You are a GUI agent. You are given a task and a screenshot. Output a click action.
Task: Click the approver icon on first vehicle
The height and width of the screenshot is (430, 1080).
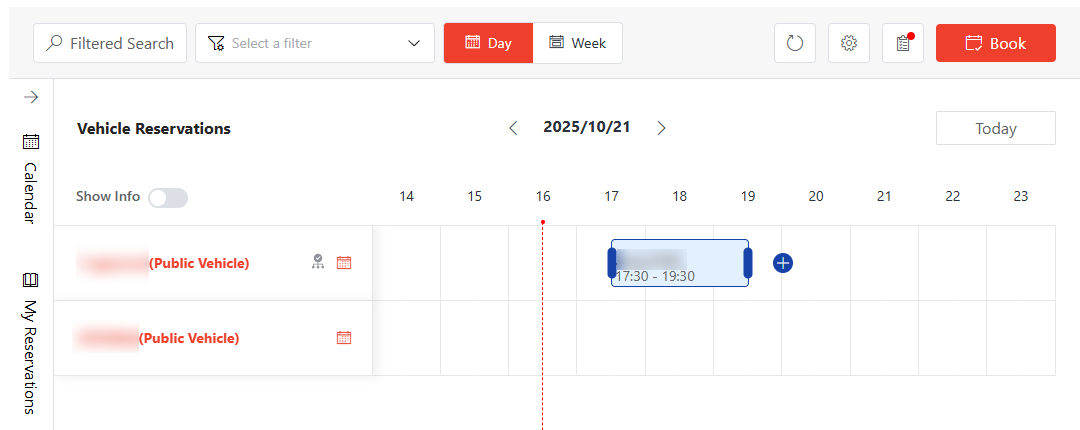(x=317, y=262)
